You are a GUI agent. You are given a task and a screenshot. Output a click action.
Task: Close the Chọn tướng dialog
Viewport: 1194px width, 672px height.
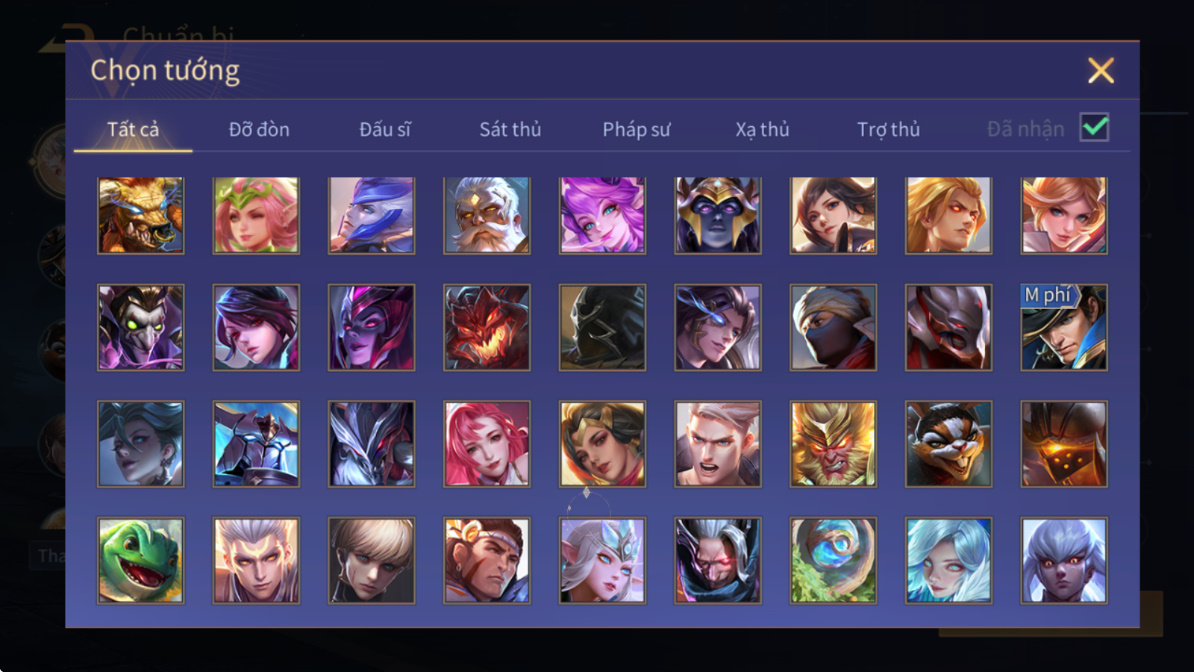1101,70
